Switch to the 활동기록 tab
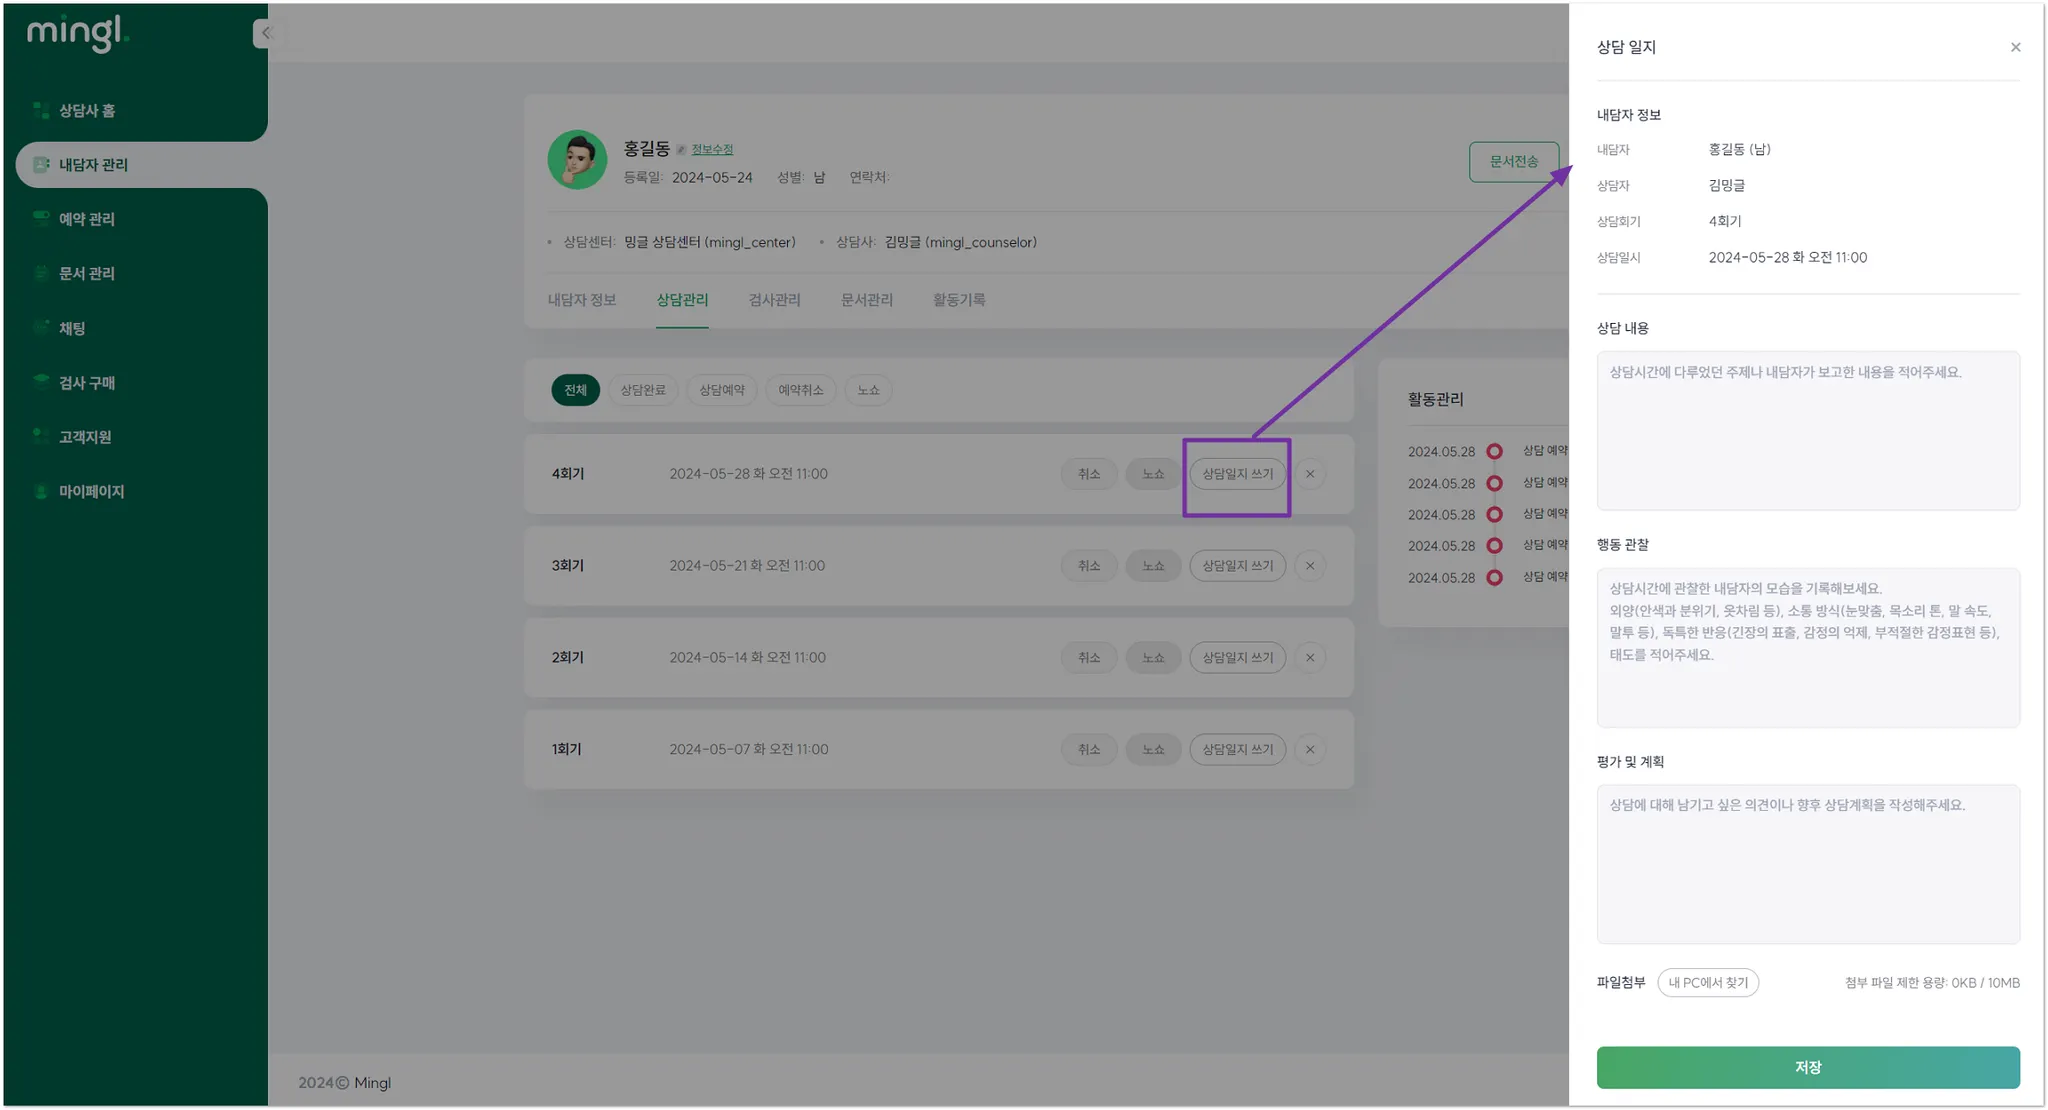This screenshot has width=2048, height=1110. coord(958,300)
